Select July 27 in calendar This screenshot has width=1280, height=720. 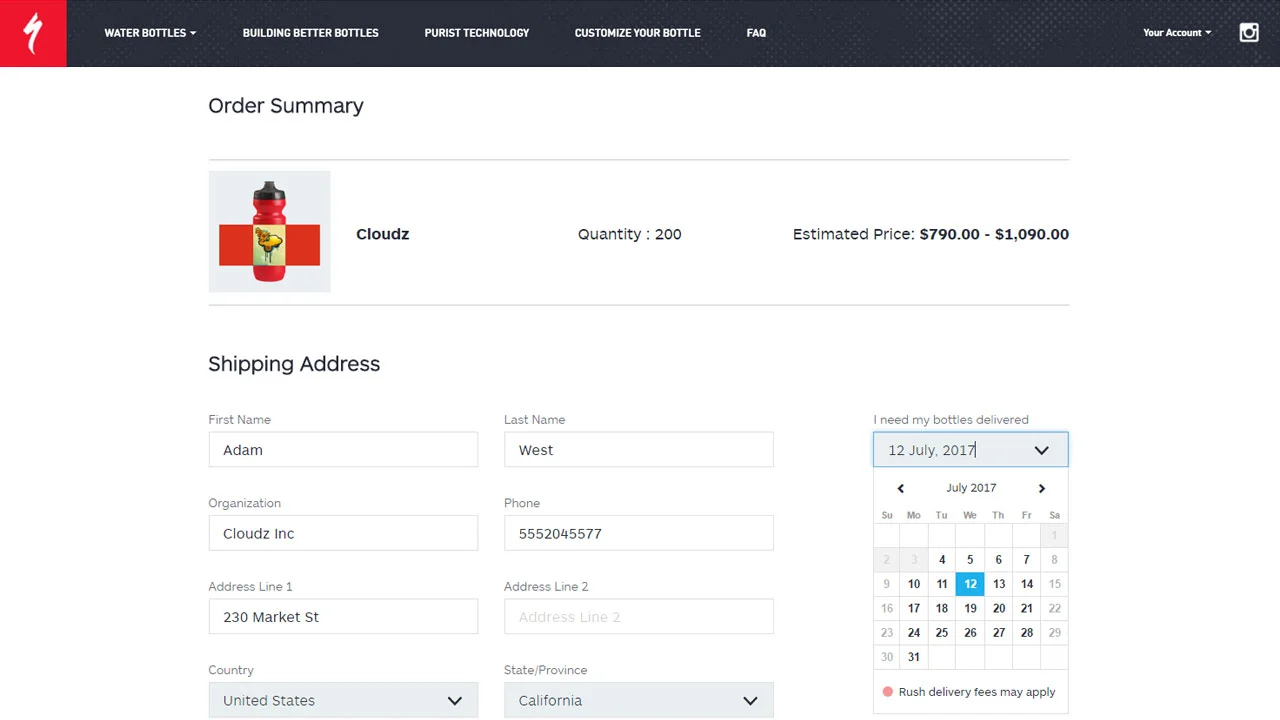pyautogui.click(x=998, y=633)
